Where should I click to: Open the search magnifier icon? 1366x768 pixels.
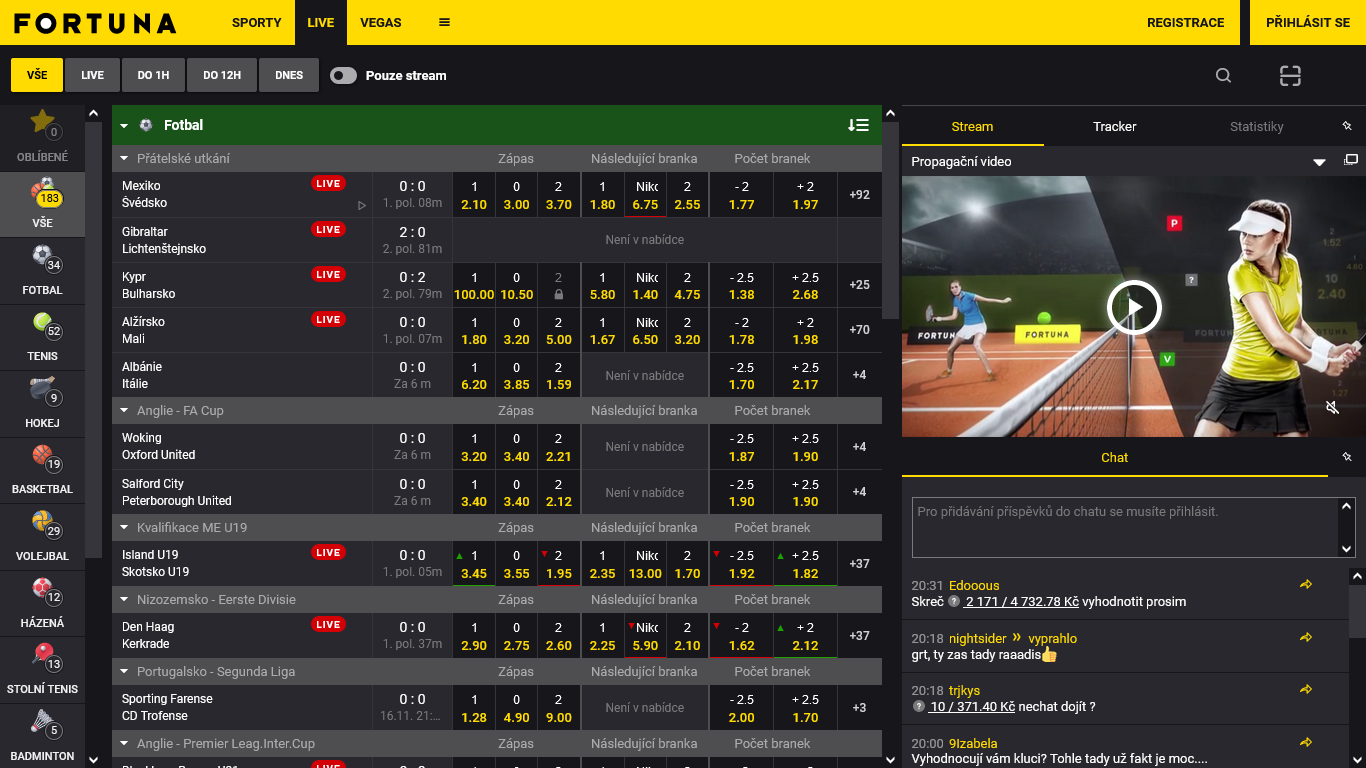pos(1223,76)
